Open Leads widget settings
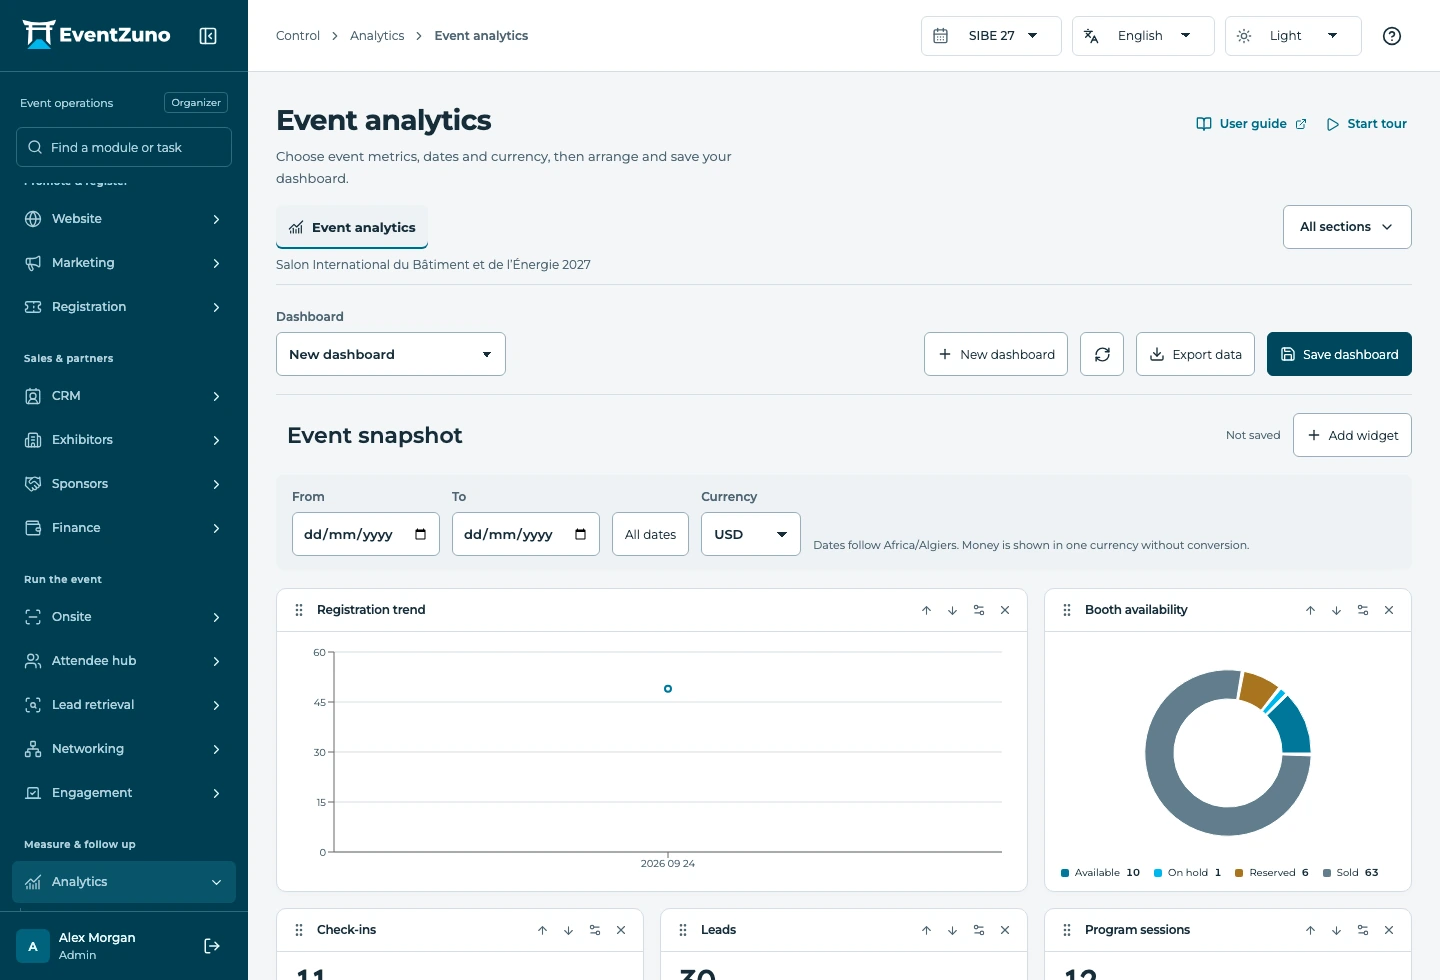1440x980 pixels. click(x=979, y=930)
